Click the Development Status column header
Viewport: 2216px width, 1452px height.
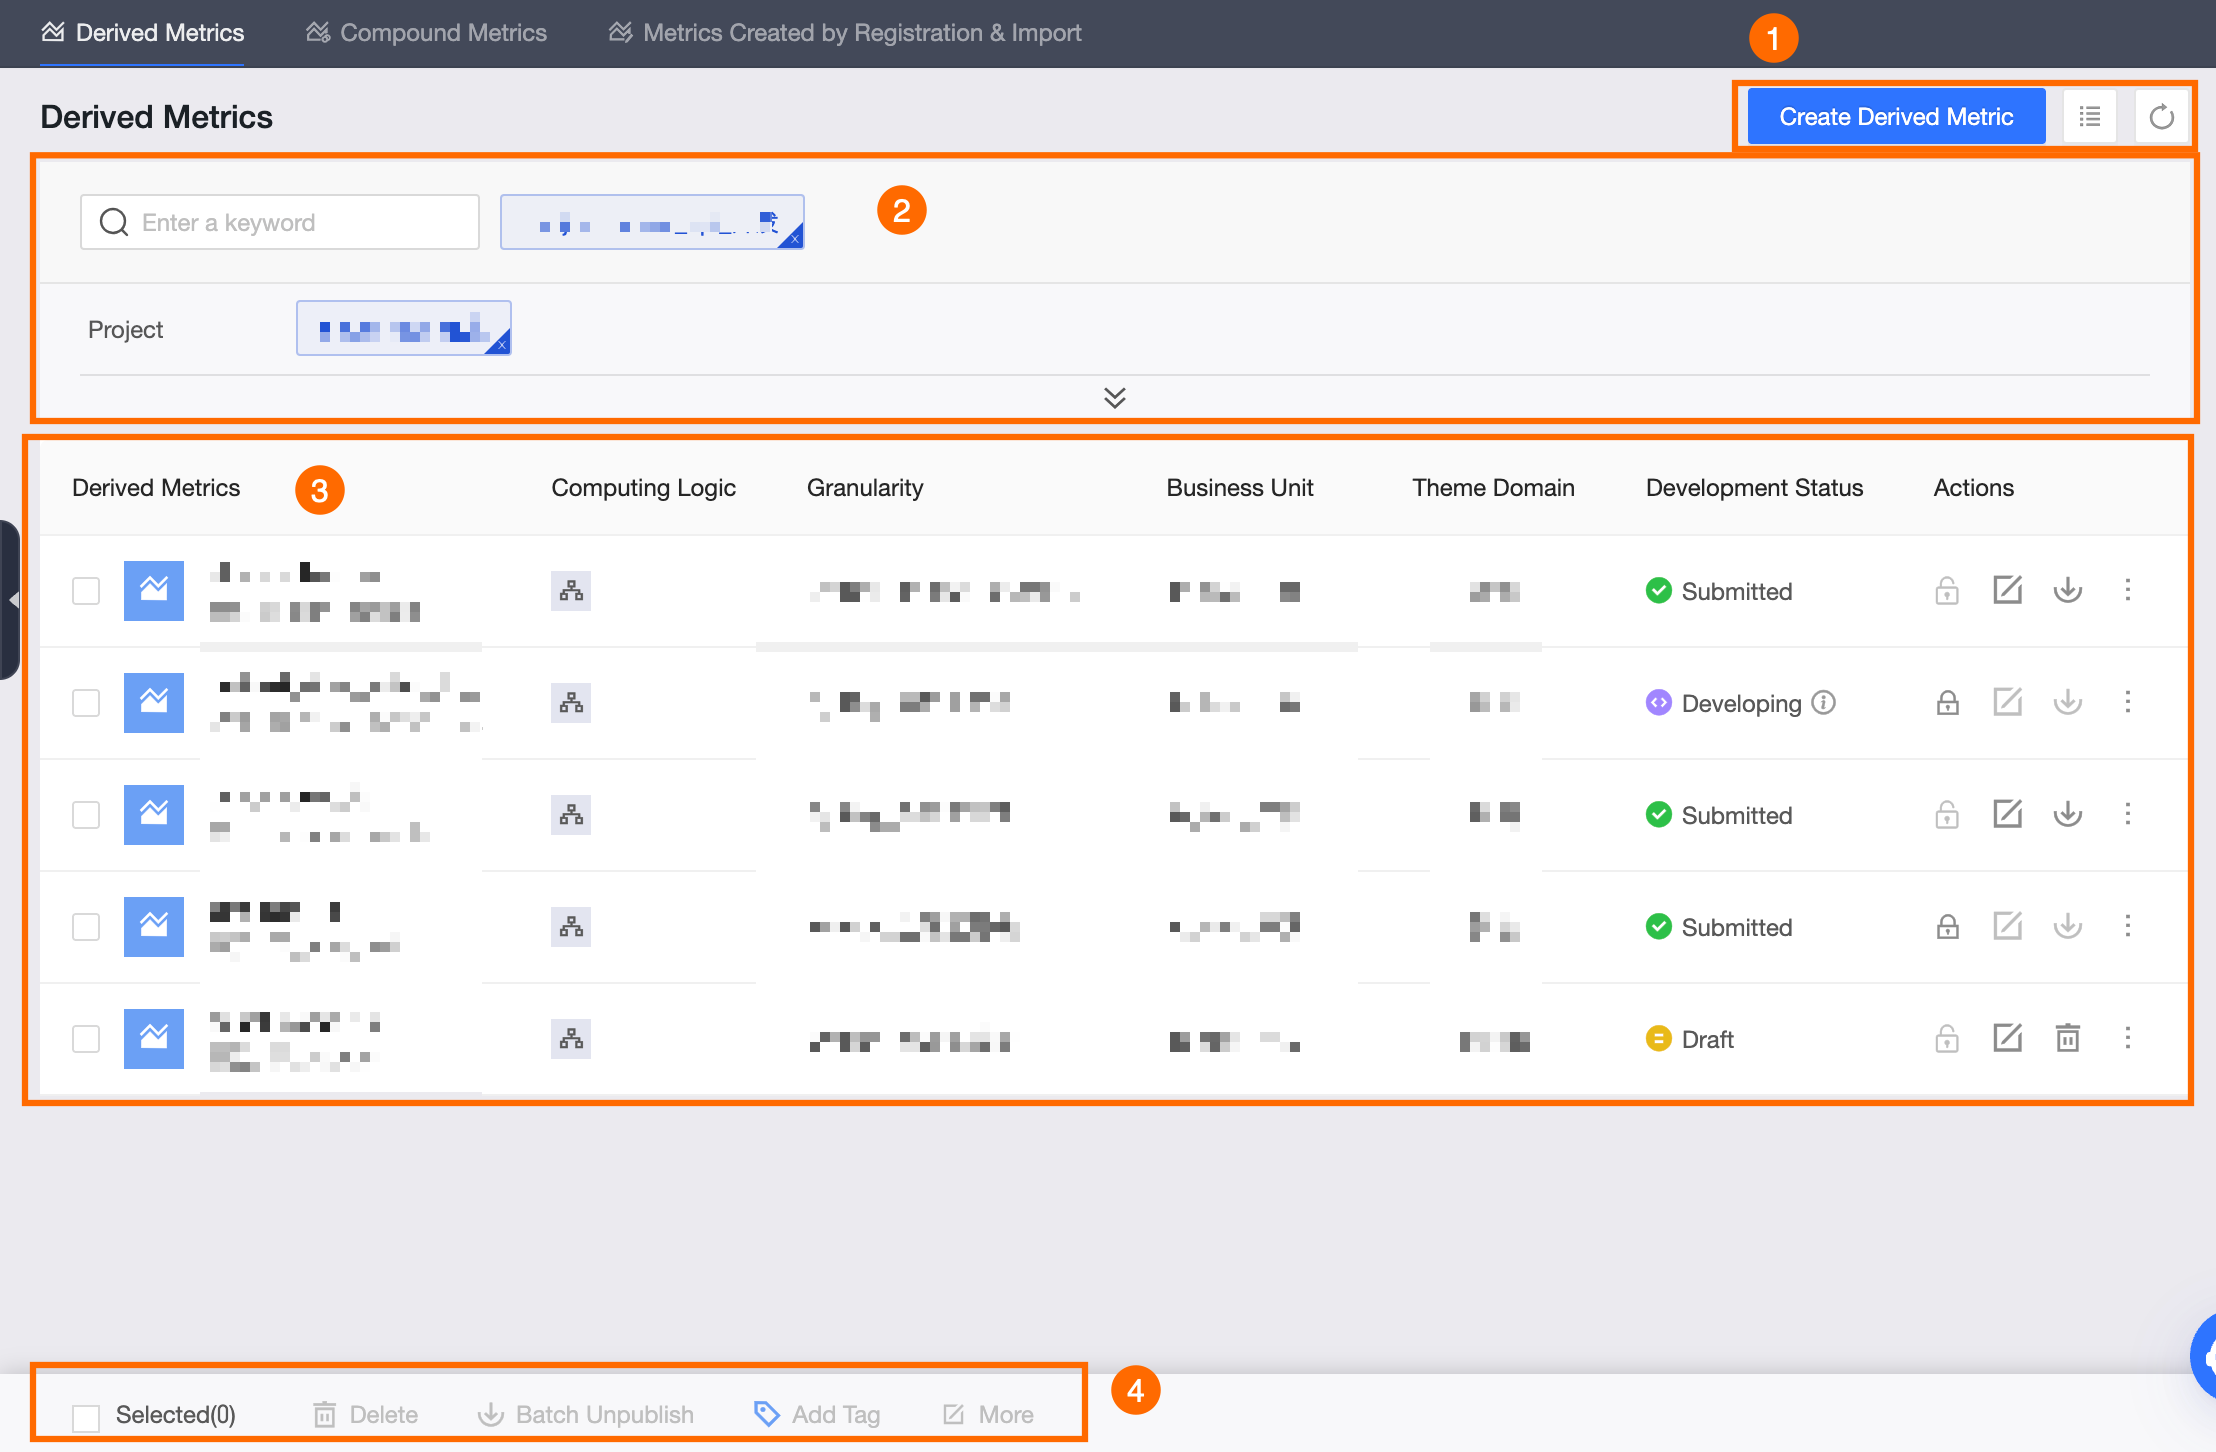click(1755, 488)
